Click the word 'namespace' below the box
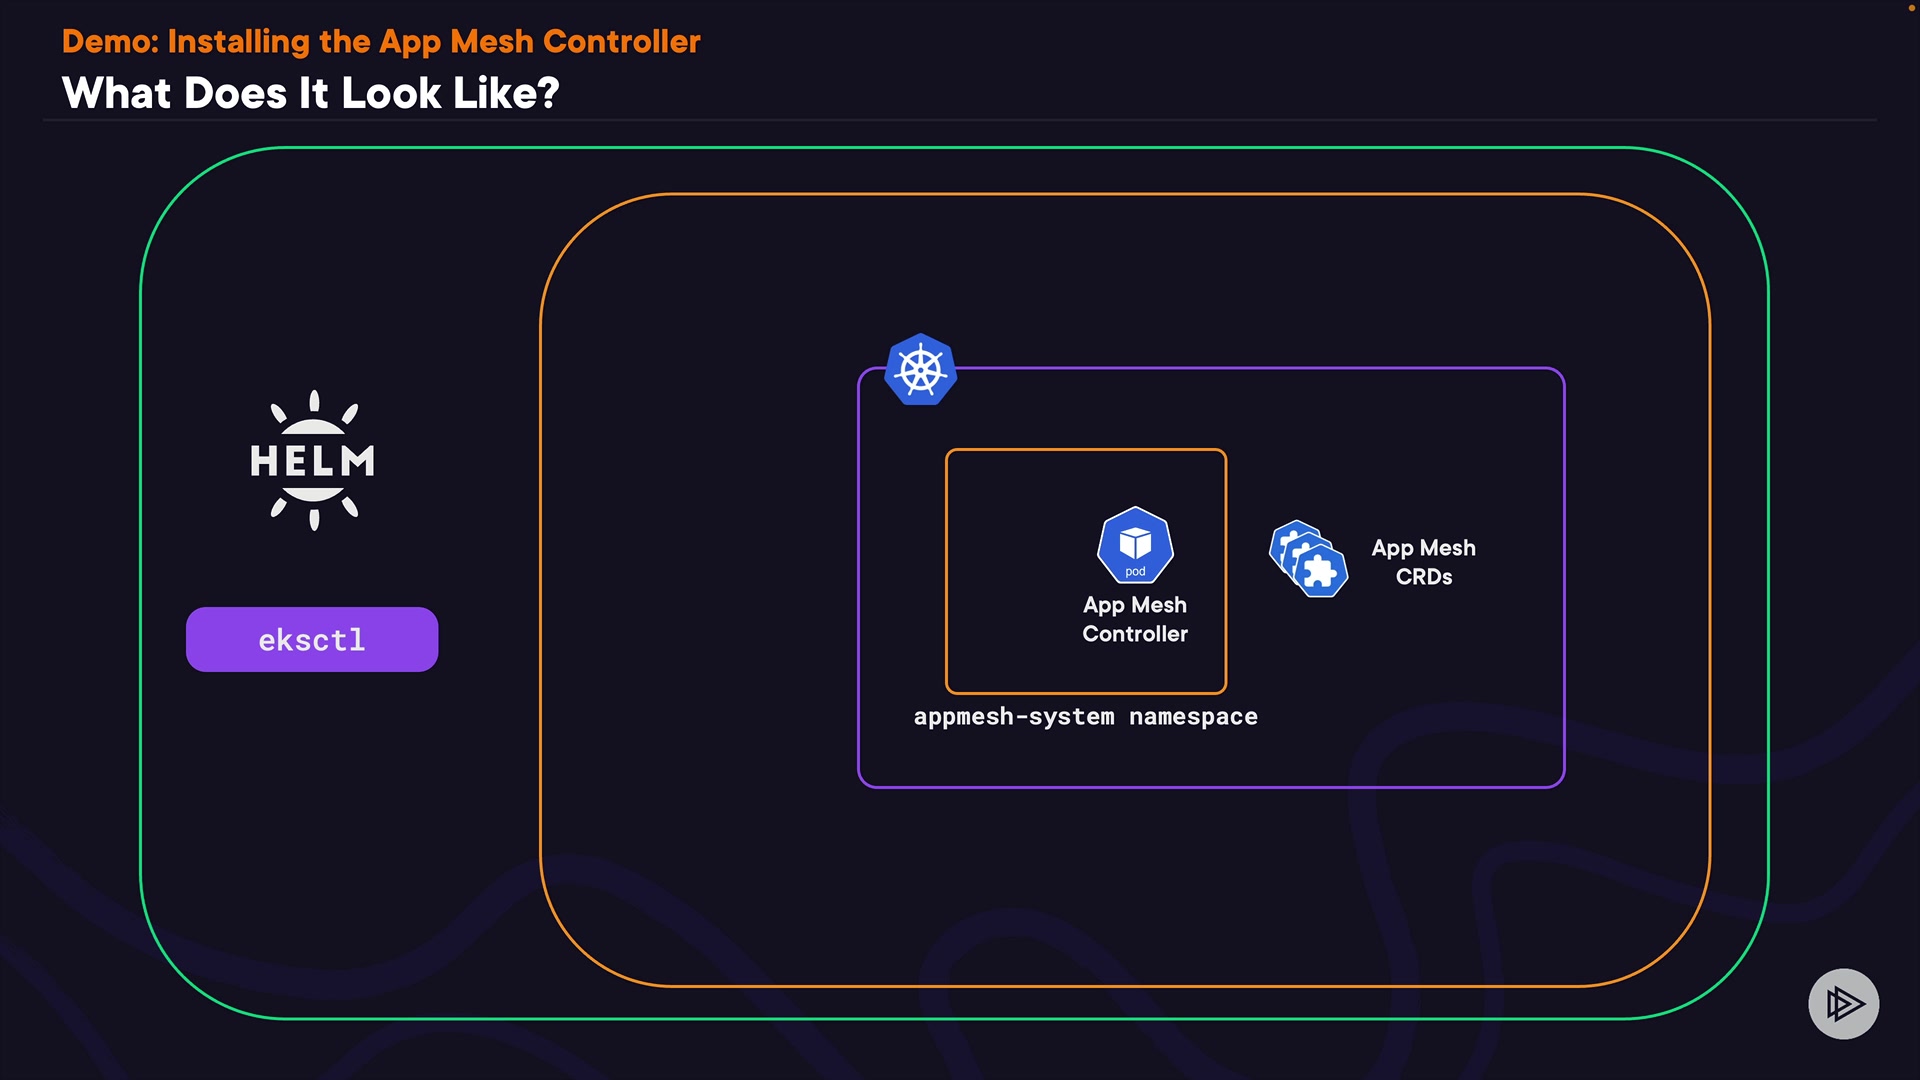 1193,717
